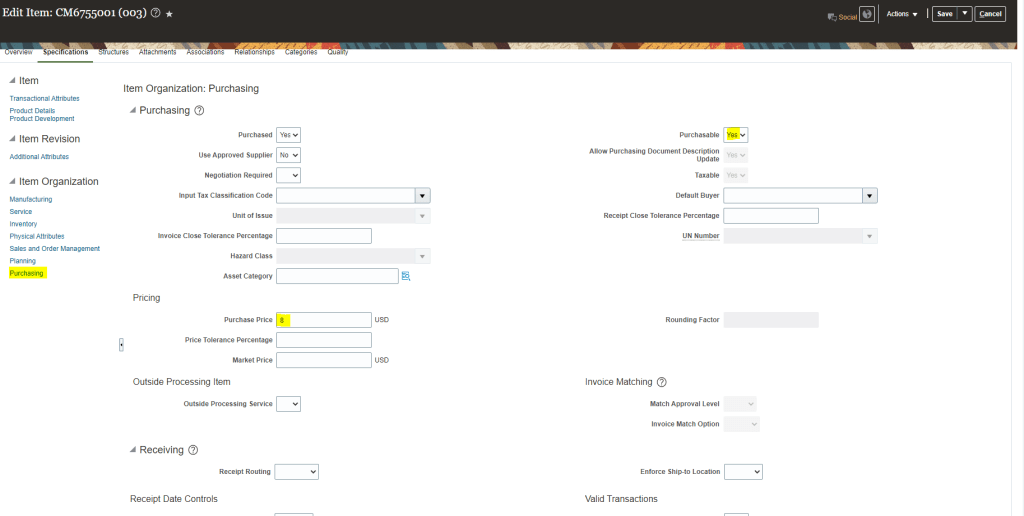The height and width of the screenshot is (516, 1024).
Task: Open the Use Approved Supplier dropdown
Action: click(x=288, y=155)
